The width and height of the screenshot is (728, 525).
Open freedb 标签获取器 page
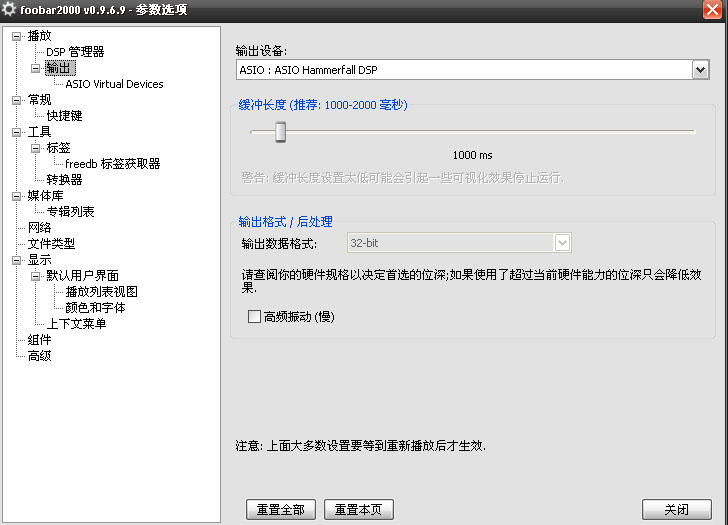pyautogui.click(x=113, y=164)
